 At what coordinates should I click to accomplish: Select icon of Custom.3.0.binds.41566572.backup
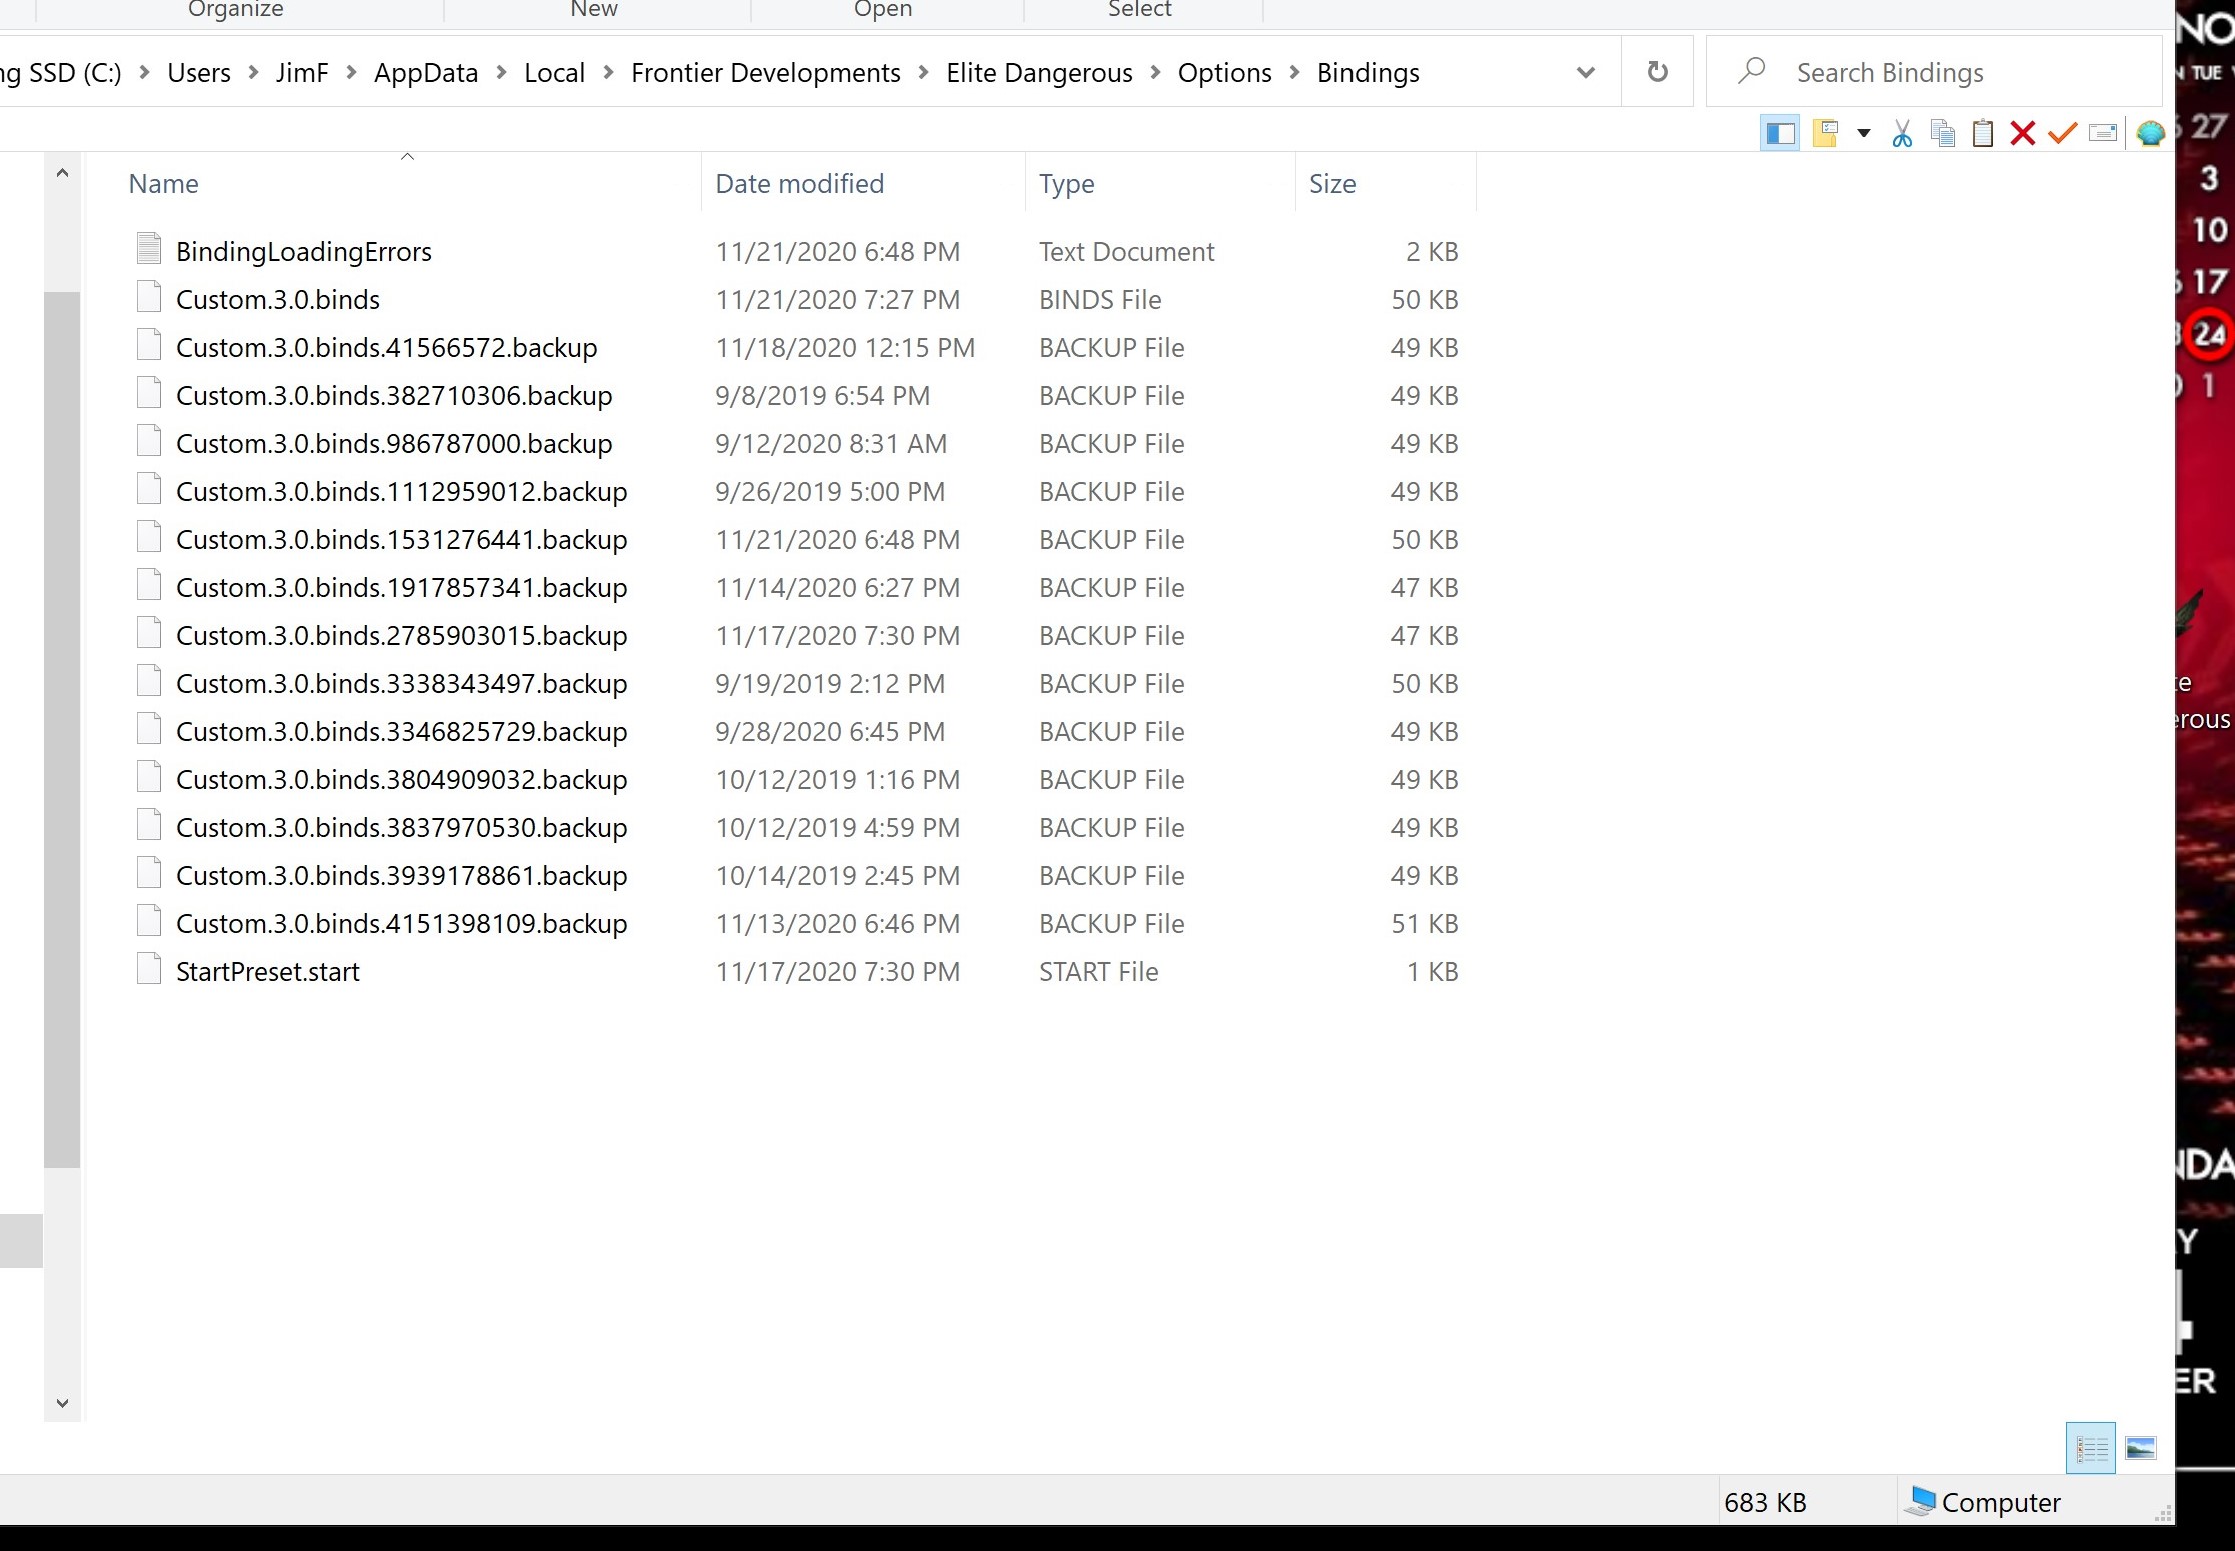click(x=149, y=345)
